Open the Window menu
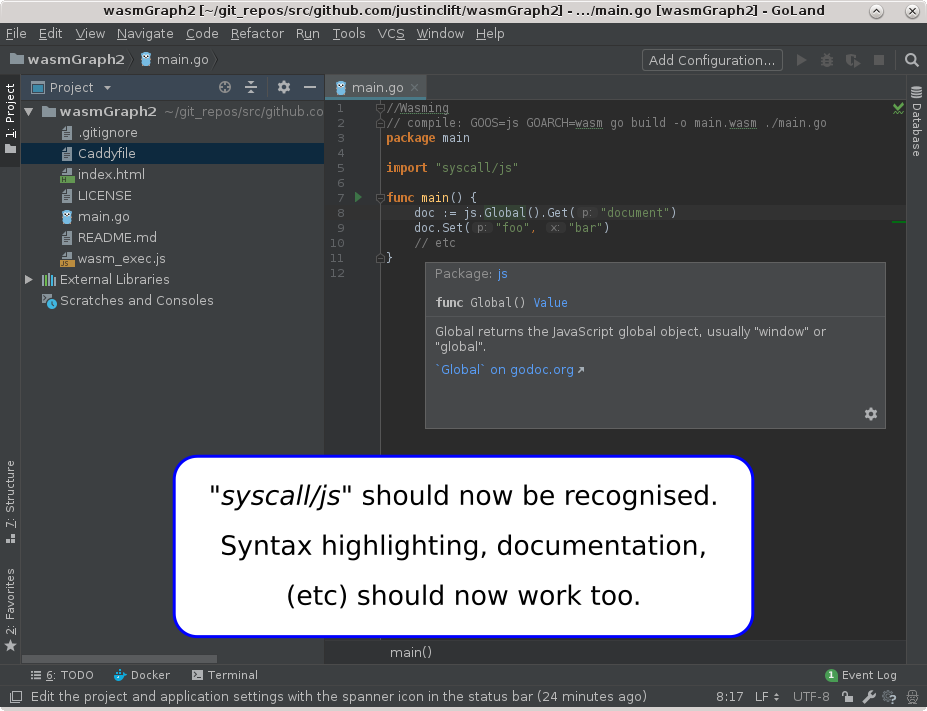 click(x=440, y=34)
